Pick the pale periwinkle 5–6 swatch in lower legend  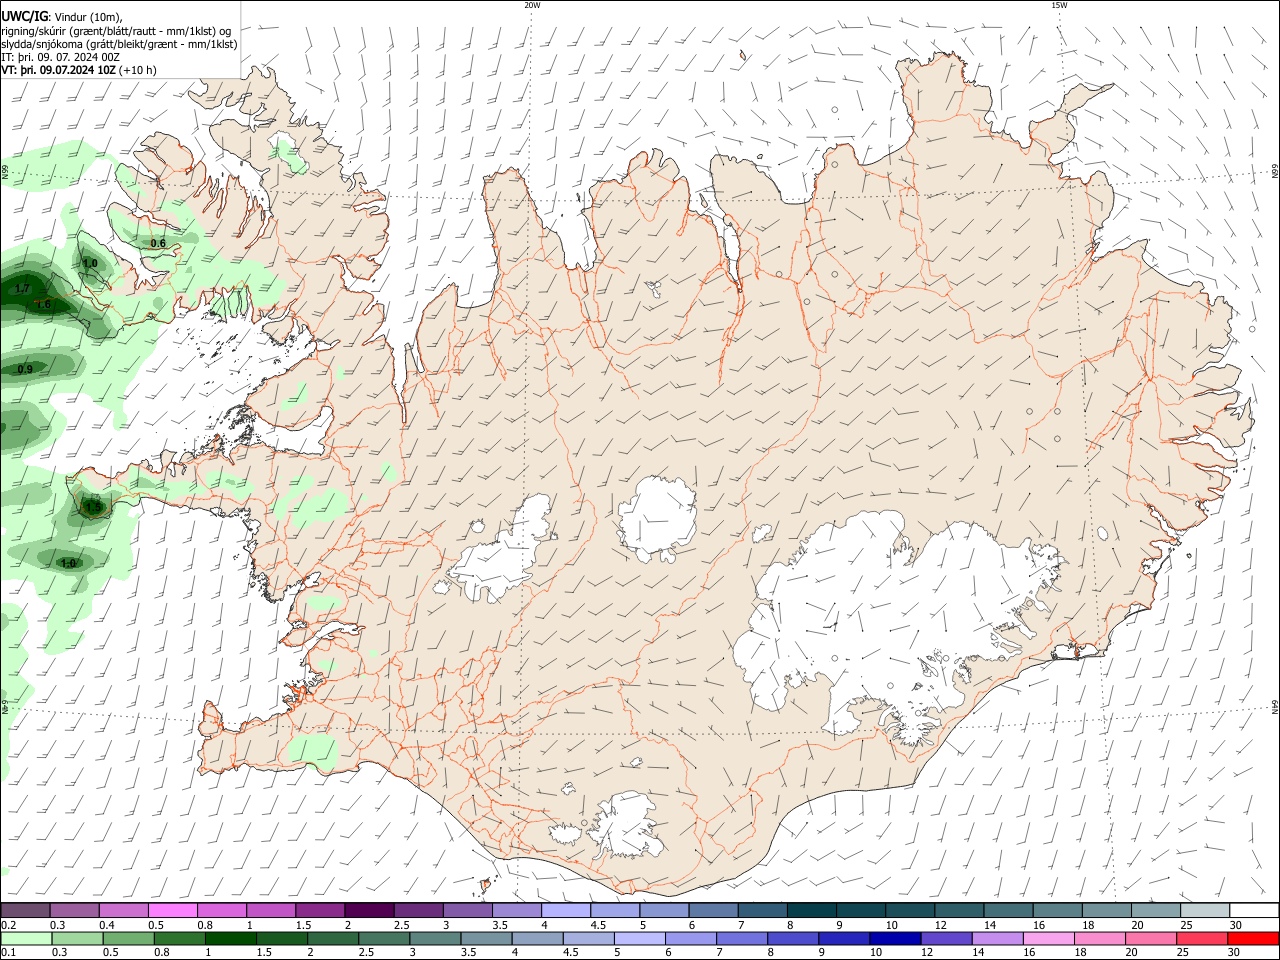coord(639,938)
